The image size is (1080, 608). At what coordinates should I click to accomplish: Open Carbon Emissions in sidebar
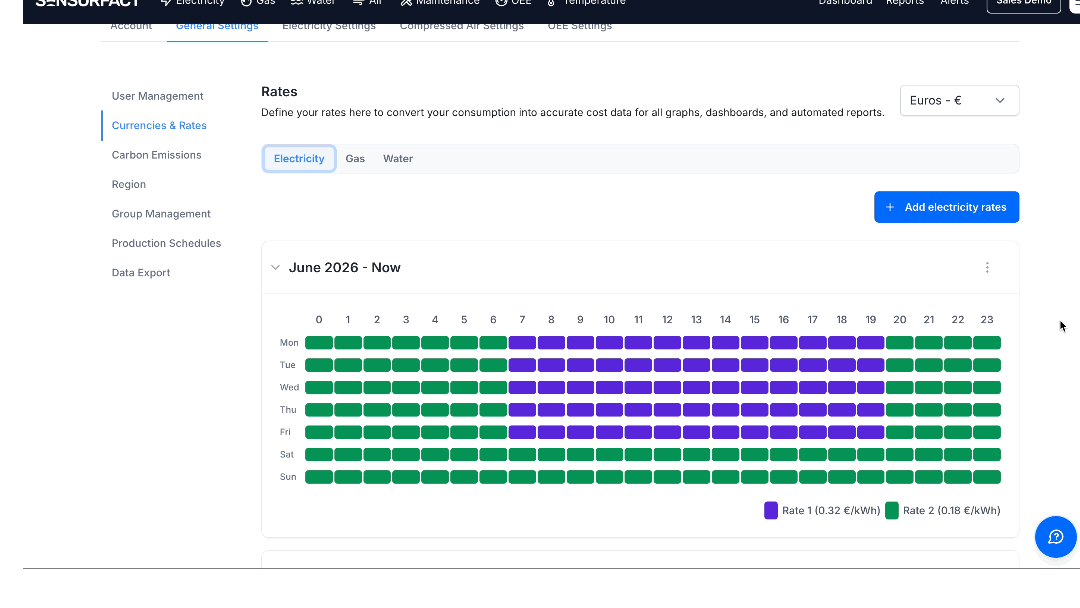(x=156, y=155)
